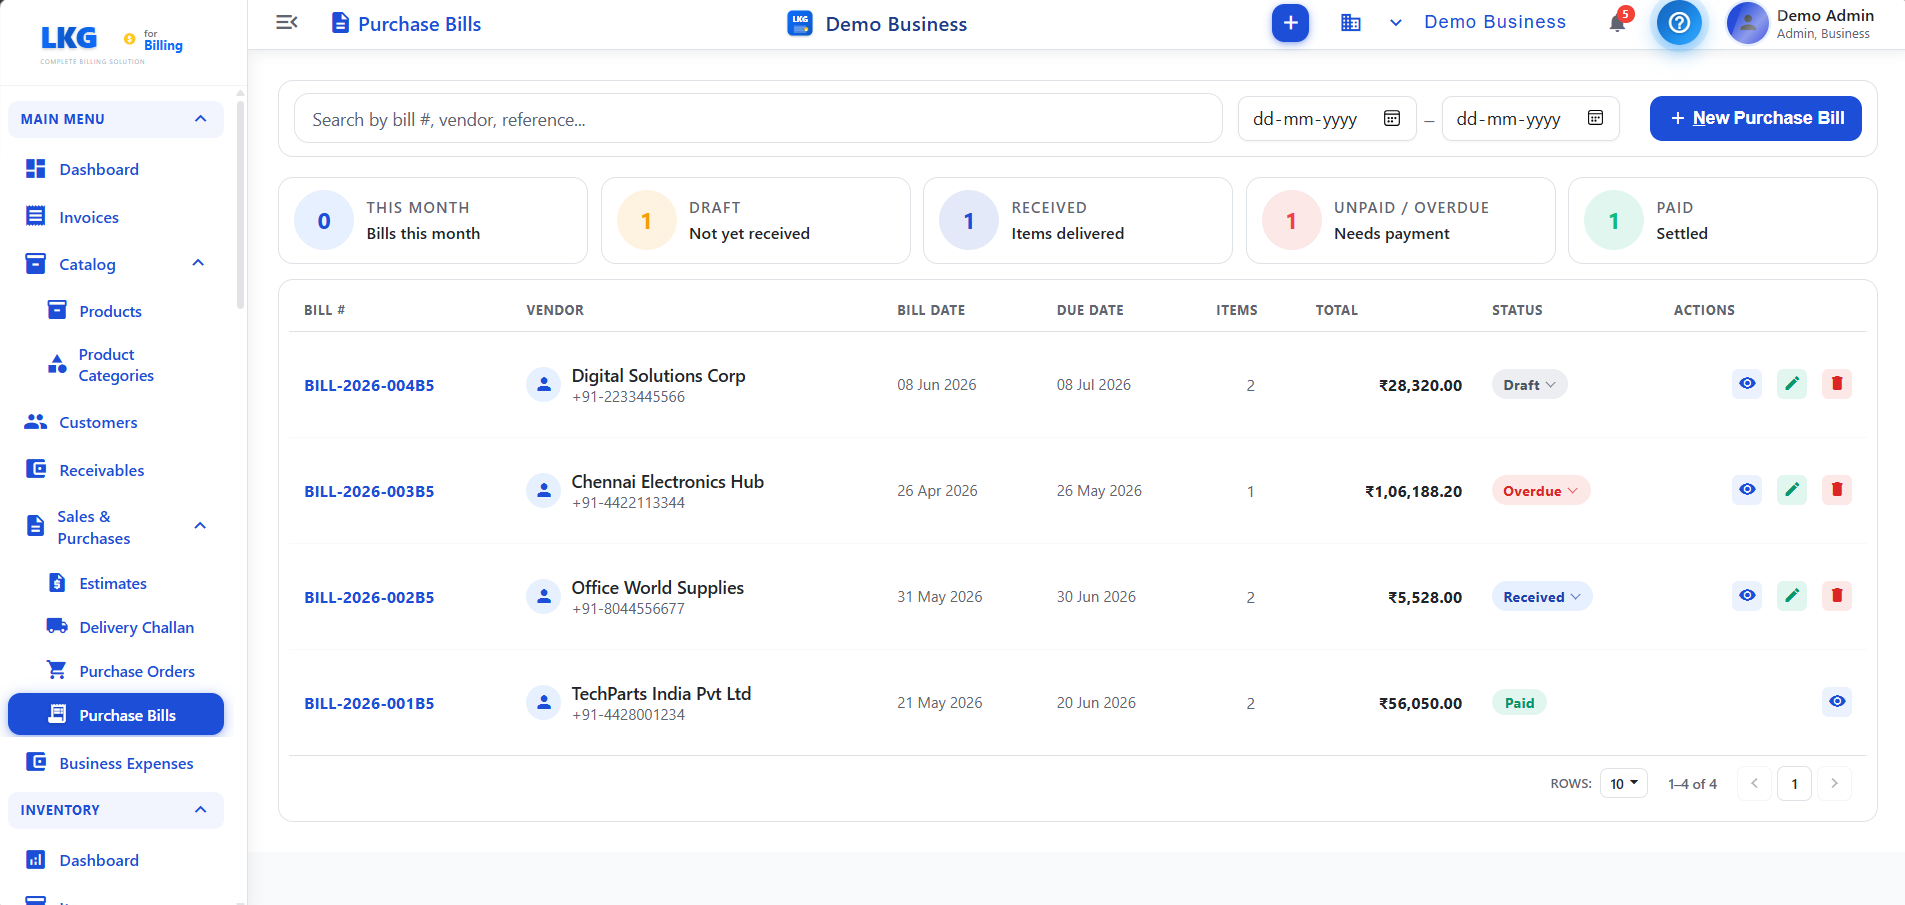Open the end date calendar picker icon
Image resolution: width=1905 pixels, height=905 pixels.
(x=1595, y=118)
